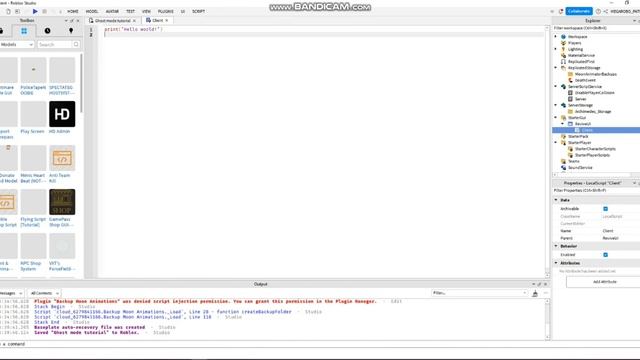Clear the Output with the broom icon
This screenshot has width=640, height=360.
pos(535,293)
